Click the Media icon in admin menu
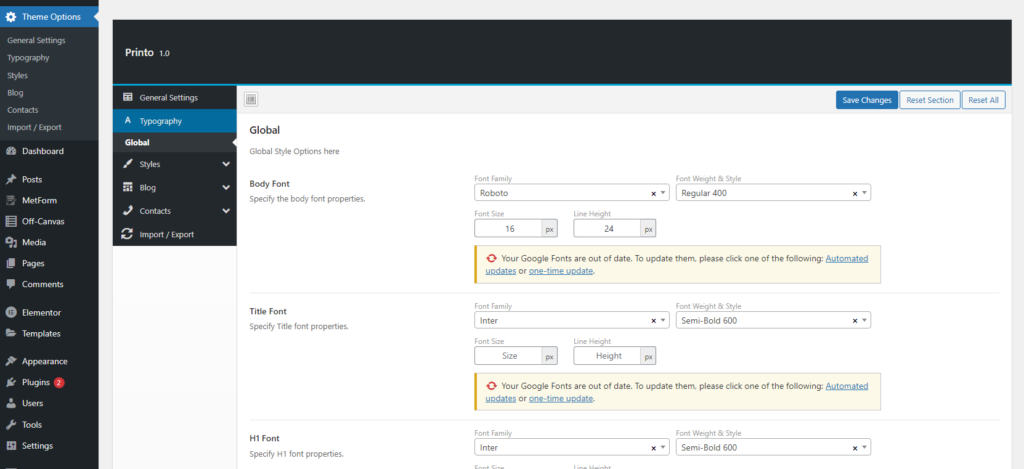The height and width of the screenshot is (469, 1024). [x=11, y=242]
